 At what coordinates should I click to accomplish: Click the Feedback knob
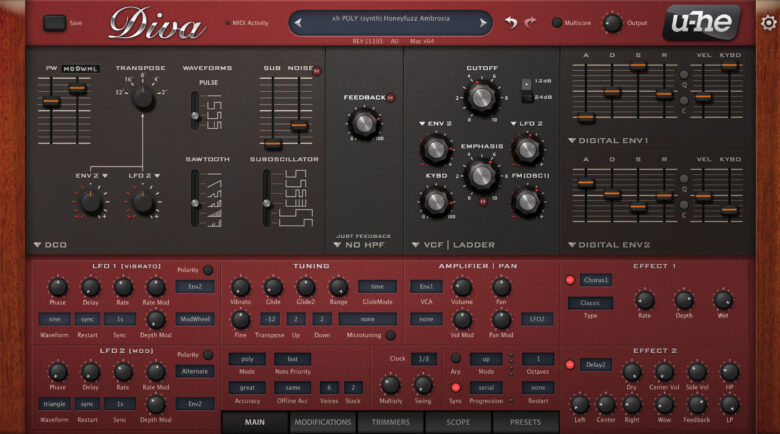(364, 123)
